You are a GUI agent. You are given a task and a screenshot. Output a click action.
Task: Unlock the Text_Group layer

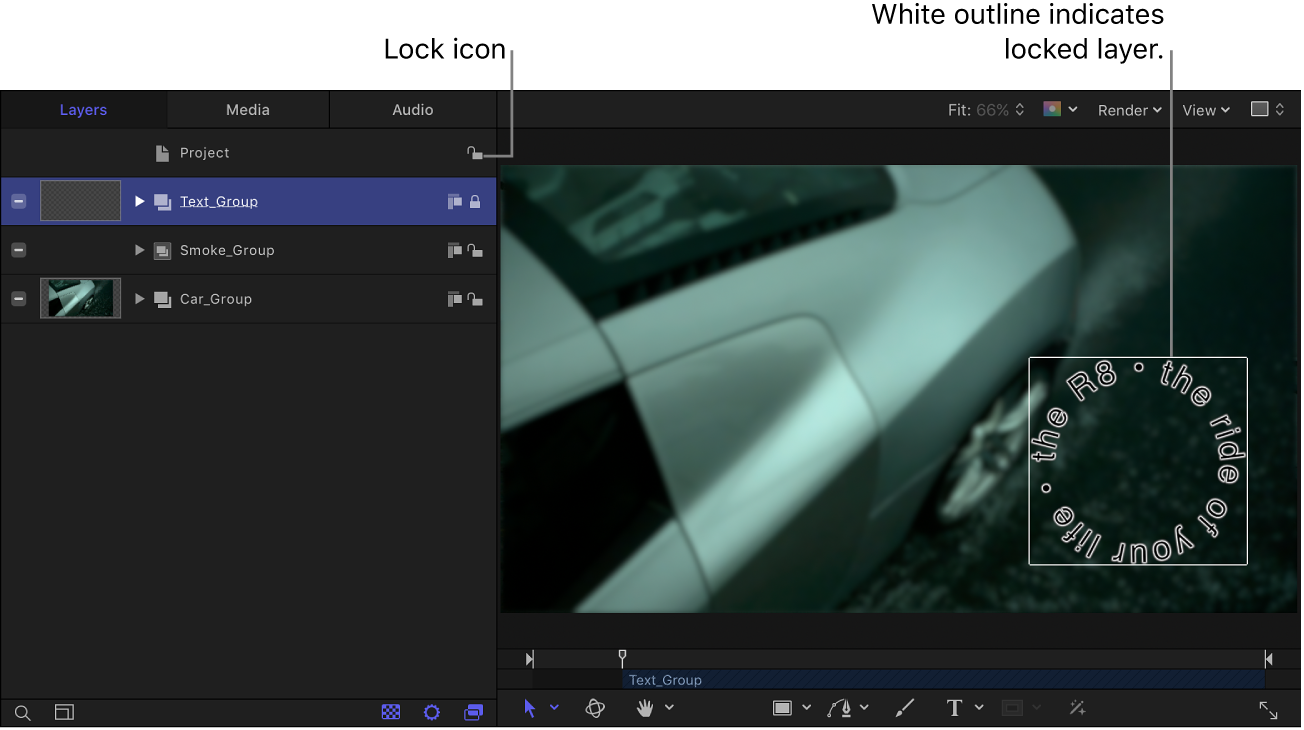[474, 201]
